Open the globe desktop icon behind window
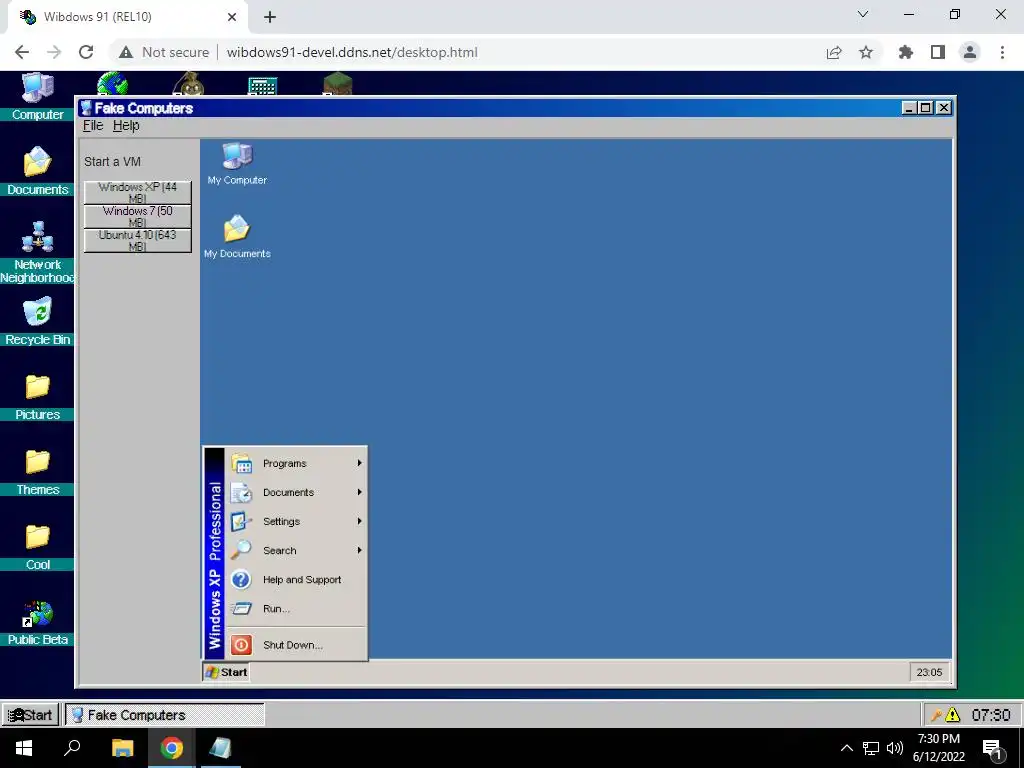Screen dimensions: 1024x768 [112, 84]
